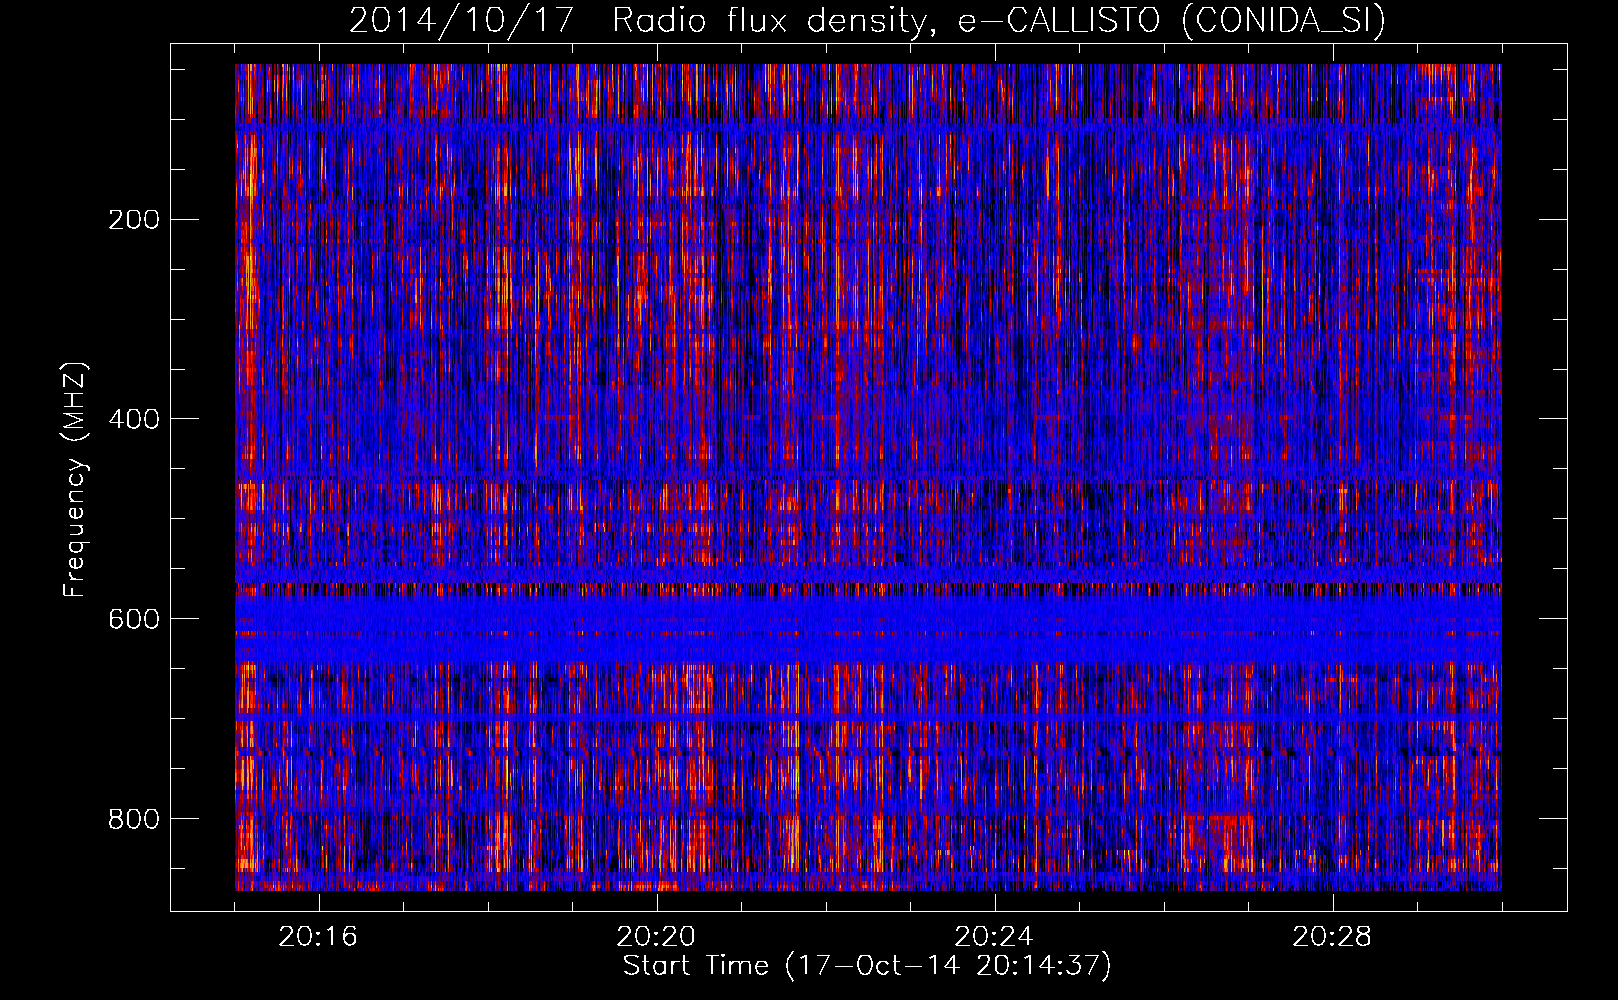Image resolution: width=1618 pixels, height=1000 pixels.
Task: Click the 20:24 time axis label
Action: coord(994,937)
